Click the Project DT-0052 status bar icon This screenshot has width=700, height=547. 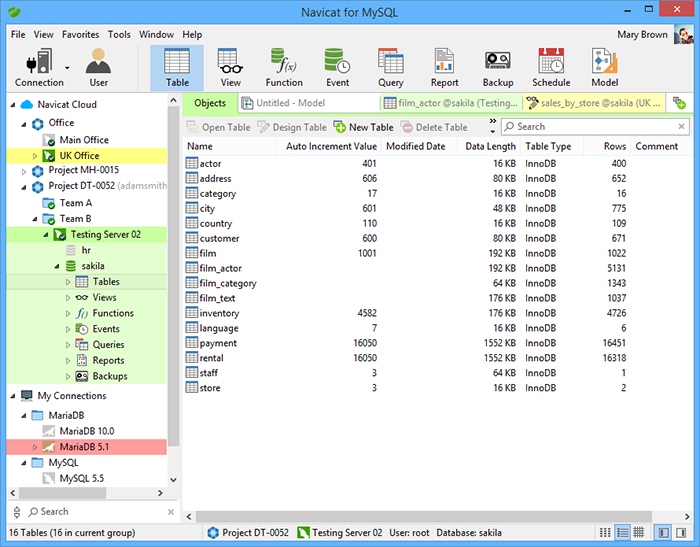coord(213,532)
